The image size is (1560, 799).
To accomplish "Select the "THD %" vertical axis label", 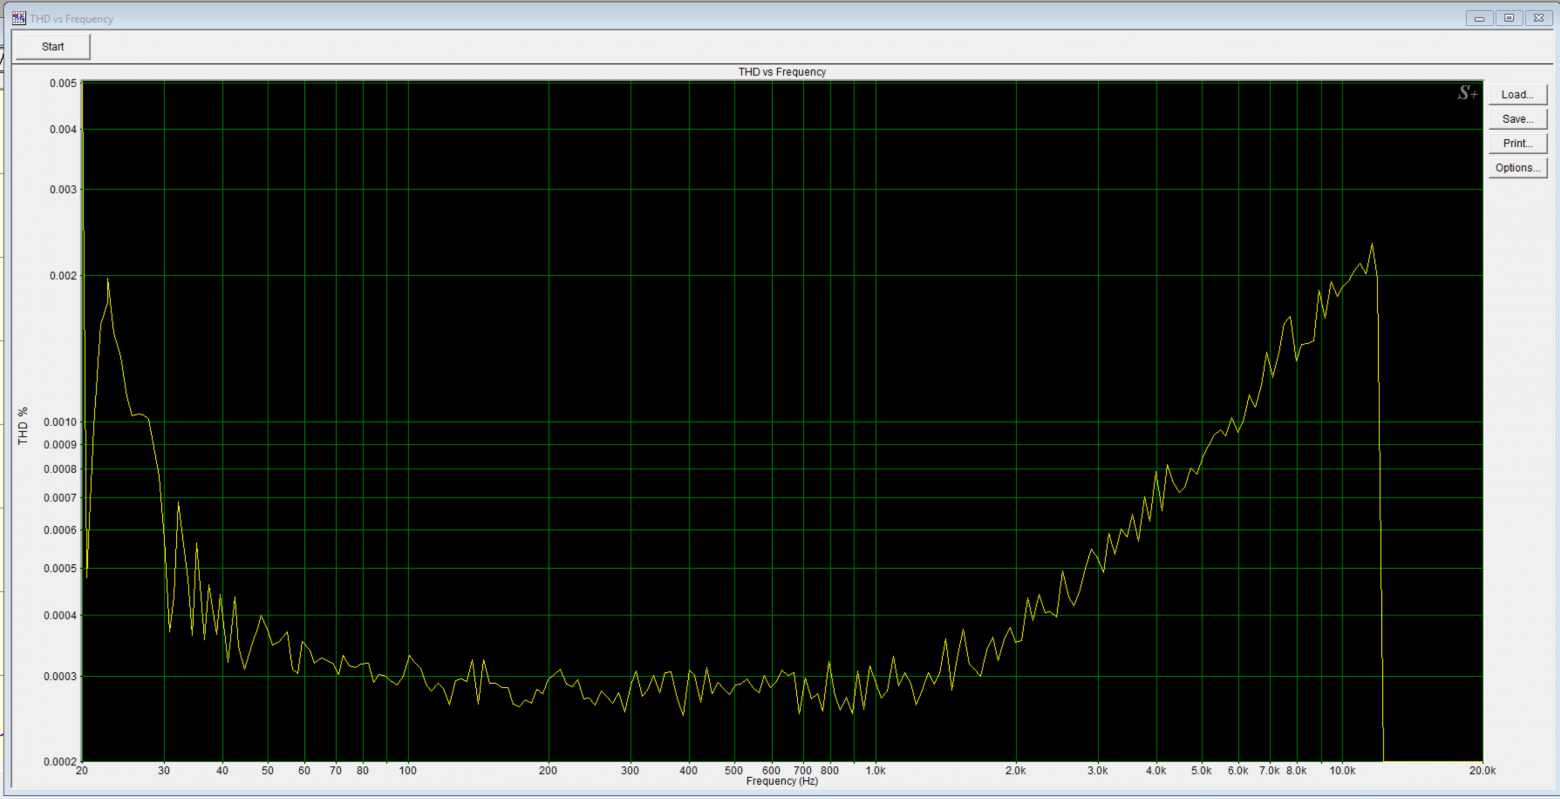I will 23,426.
